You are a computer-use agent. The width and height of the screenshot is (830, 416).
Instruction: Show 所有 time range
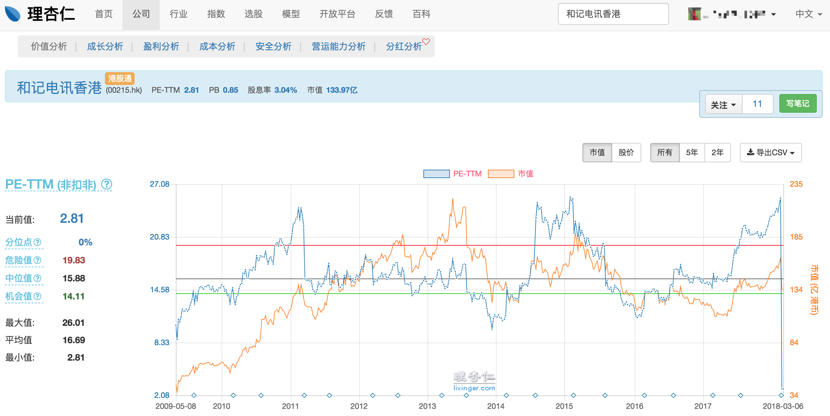665,152
